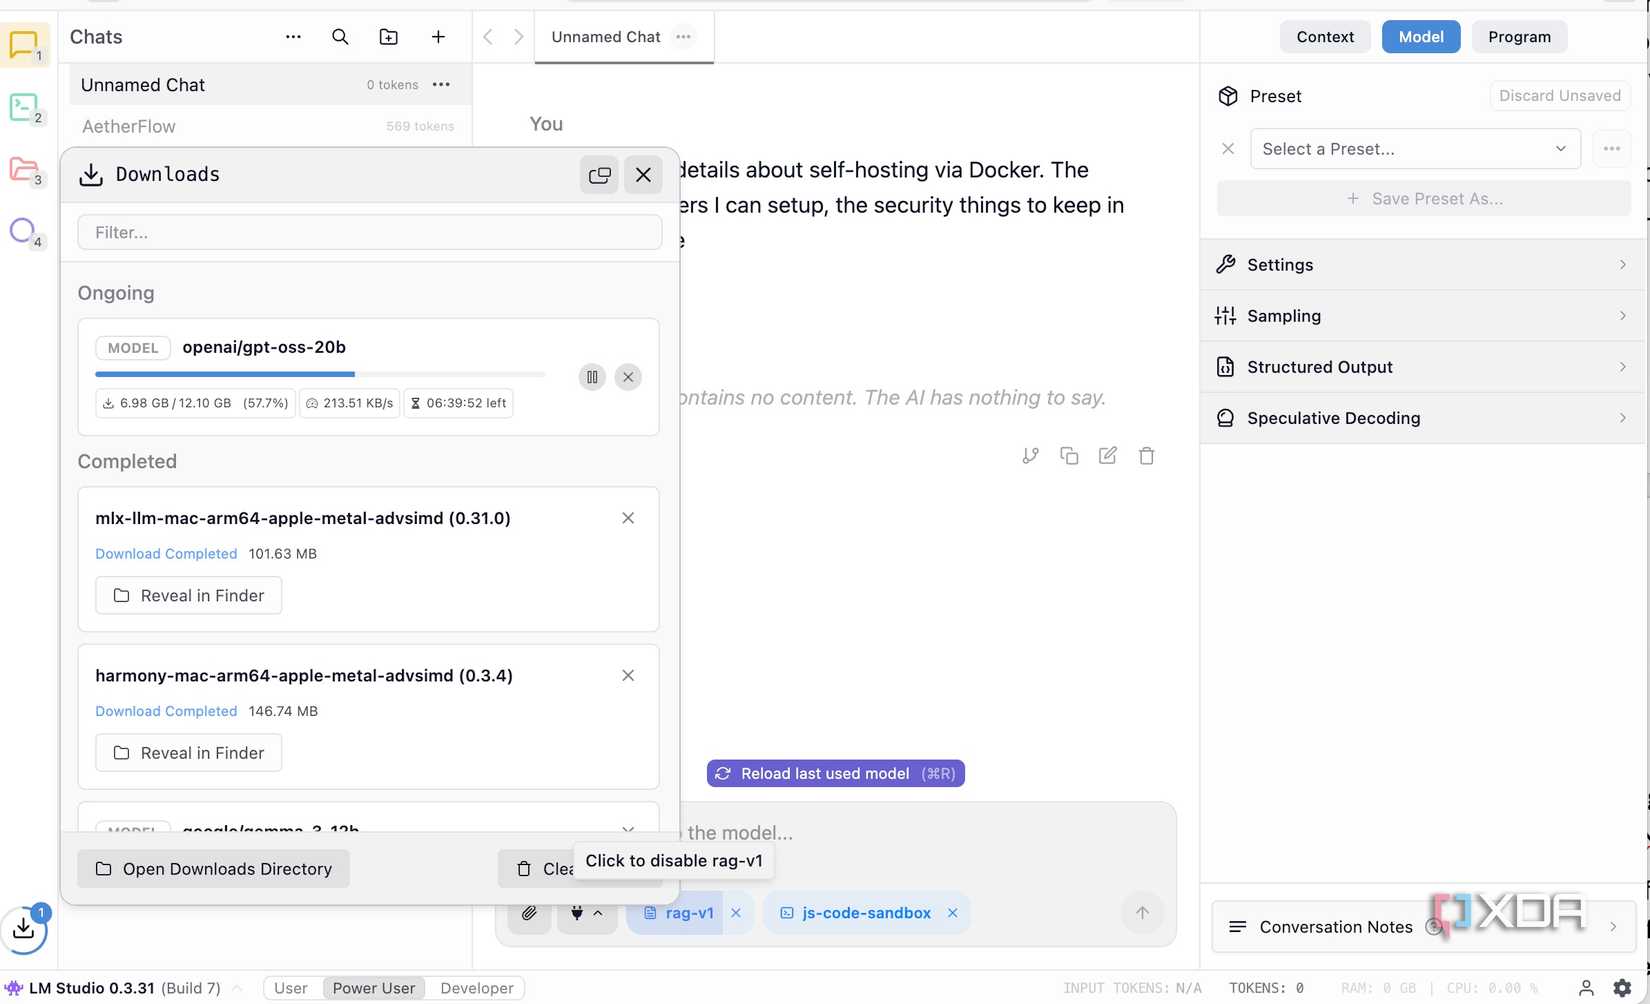Create a new chat folder

[389, 37]
